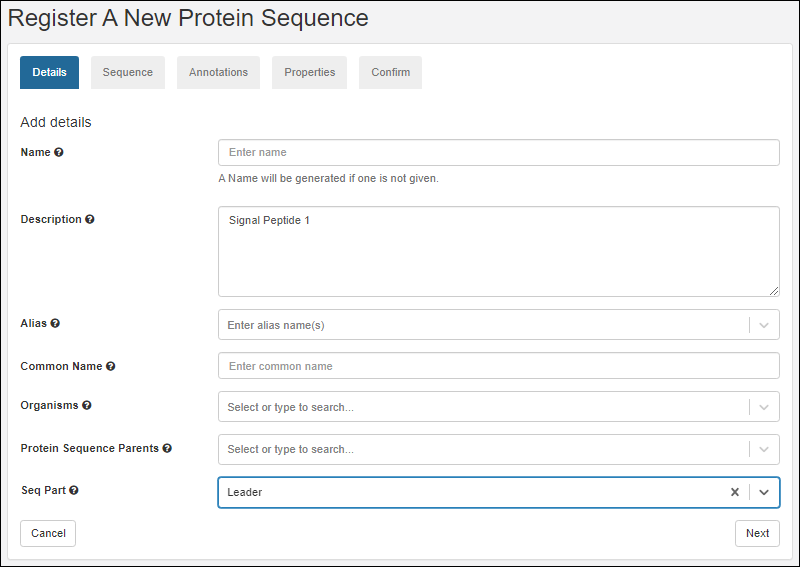Open the Properties tab
800x567 pixels.
pos(309,72)
